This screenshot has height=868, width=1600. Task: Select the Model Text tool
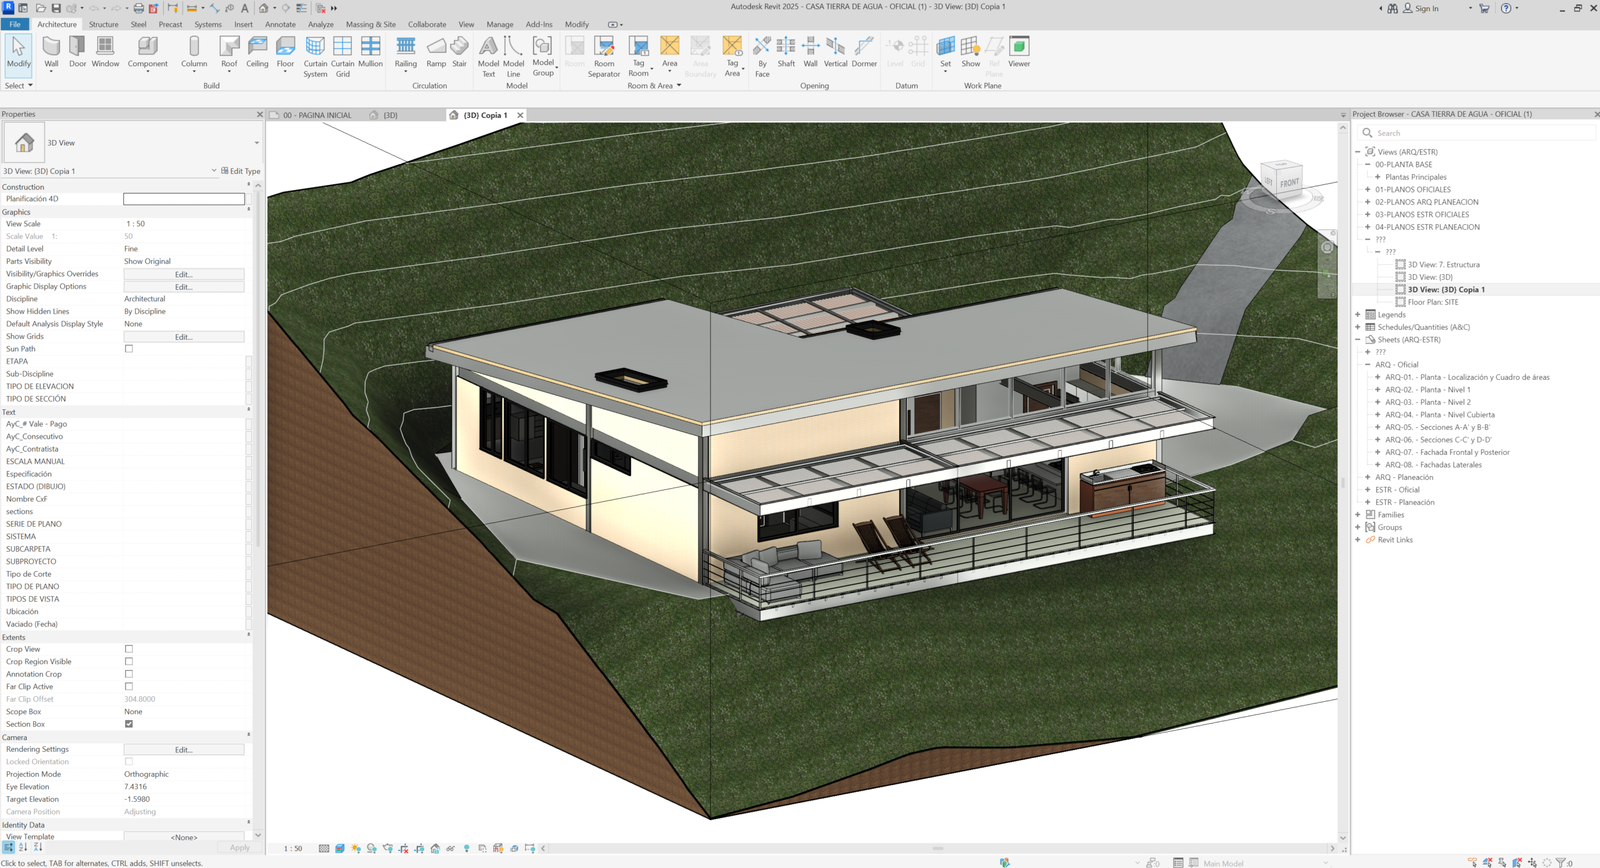(488, 57)
